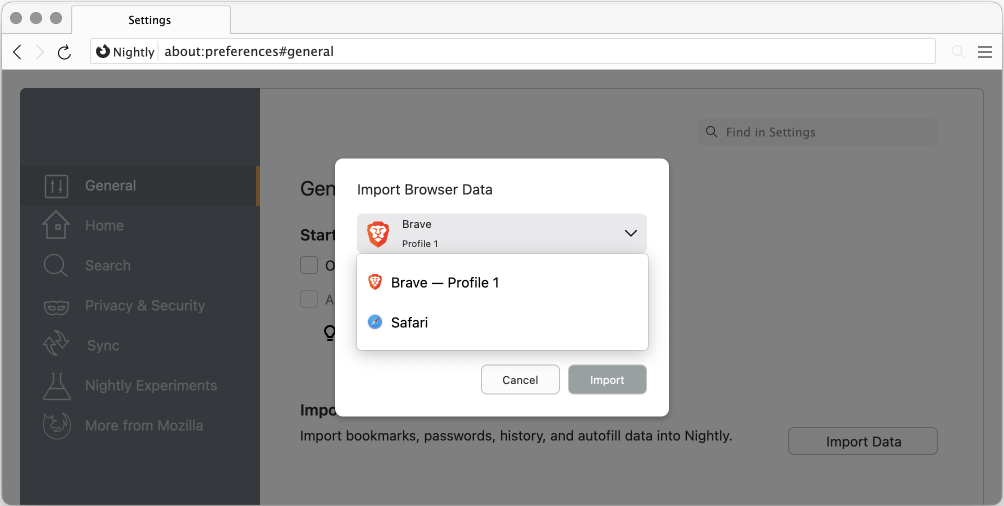Click the More from Mozilla icon
The width and height of the screenshot is (1004, 506).
tap(56, 426)
